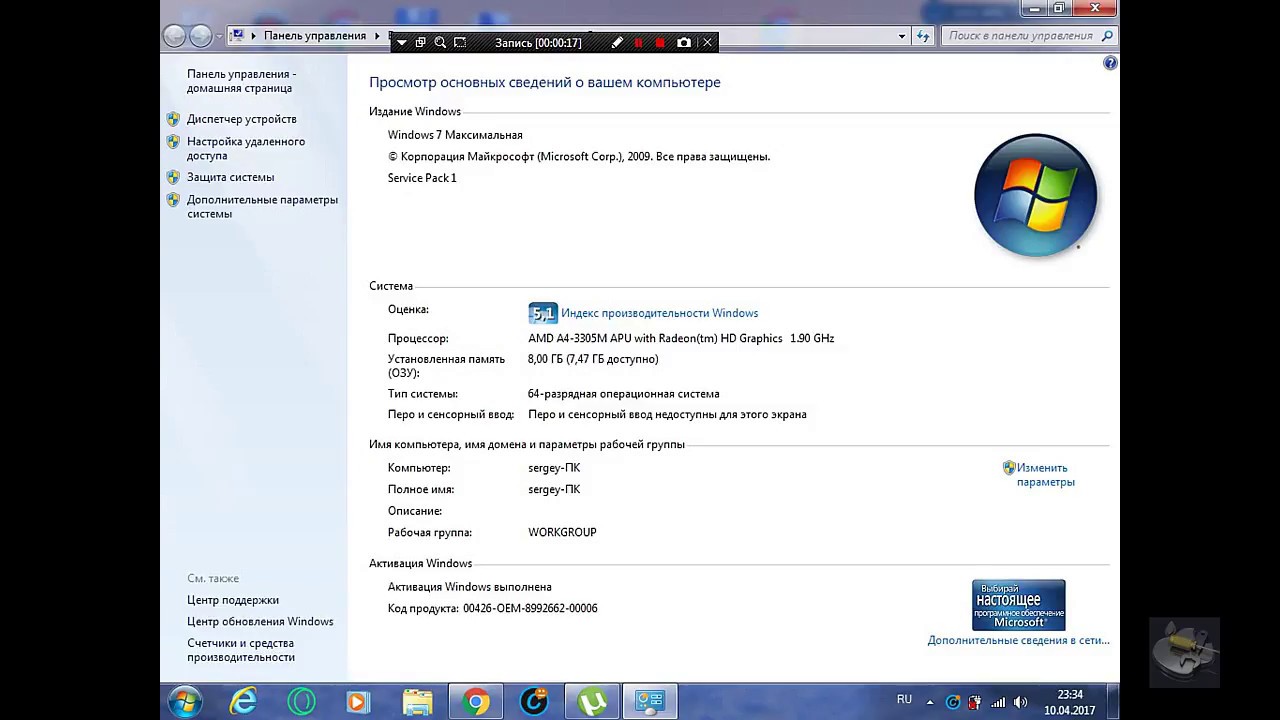1280x720 pixels.
Task: Close the recorder toolbar
Action: click(707, 43)
